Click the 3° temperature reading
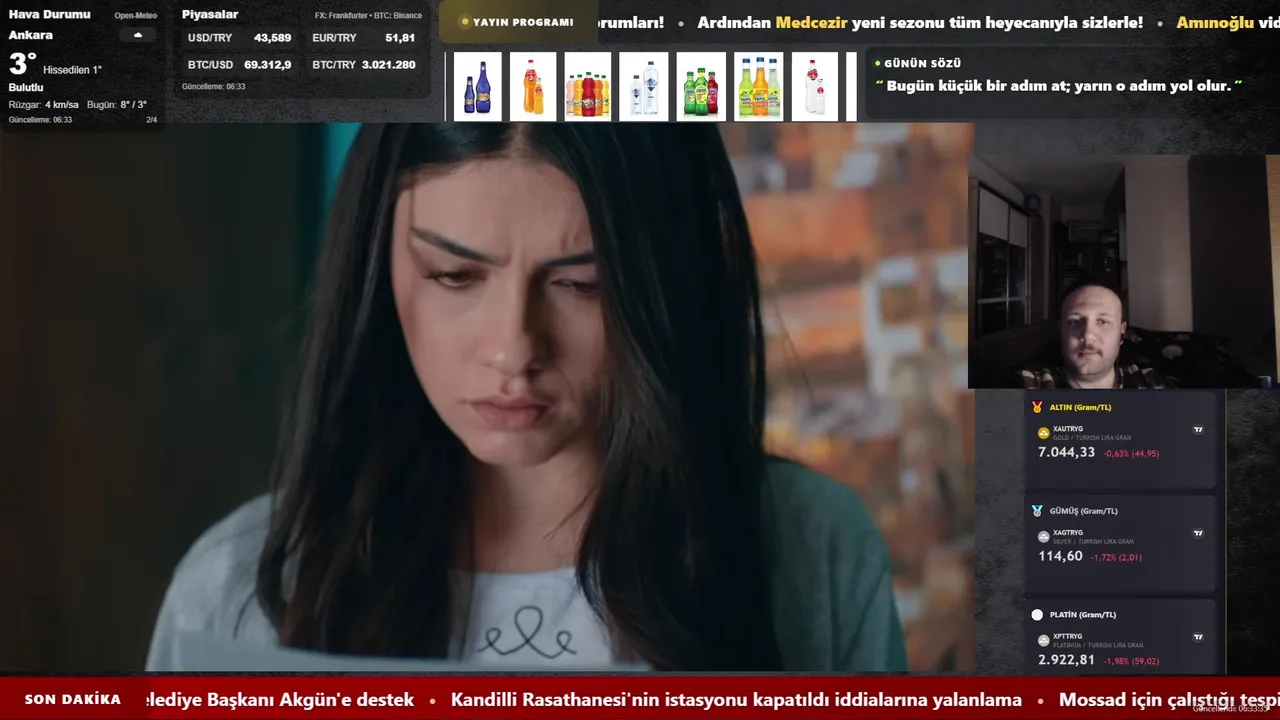The width and height of the screenshot is (1280, 720). tap(22, 64)
